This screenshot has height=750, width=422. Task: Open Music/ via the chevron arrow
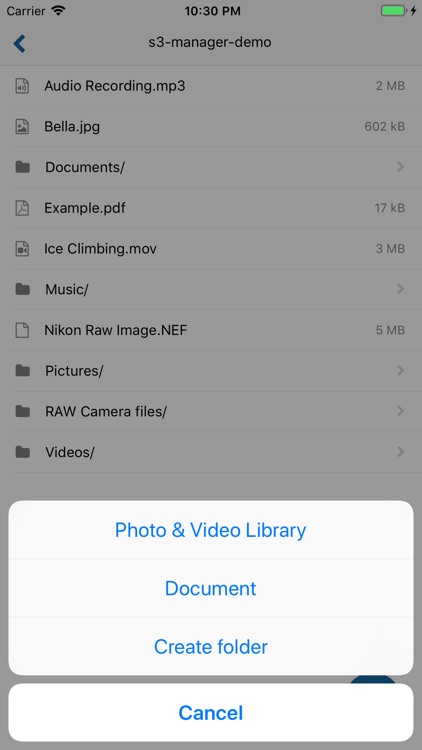click(x=400, y=289)
